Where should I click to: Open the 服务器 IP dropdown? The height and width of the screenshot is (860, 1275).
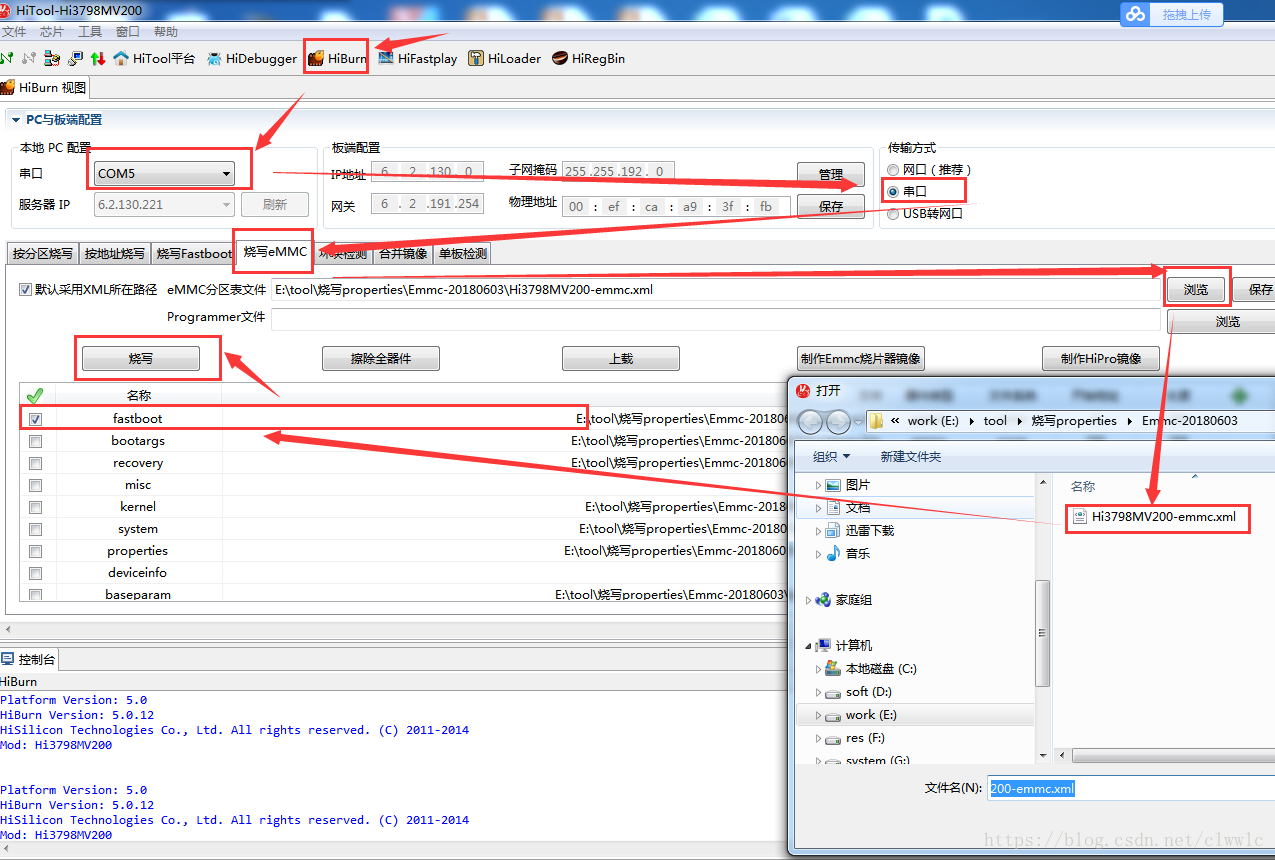164,204
